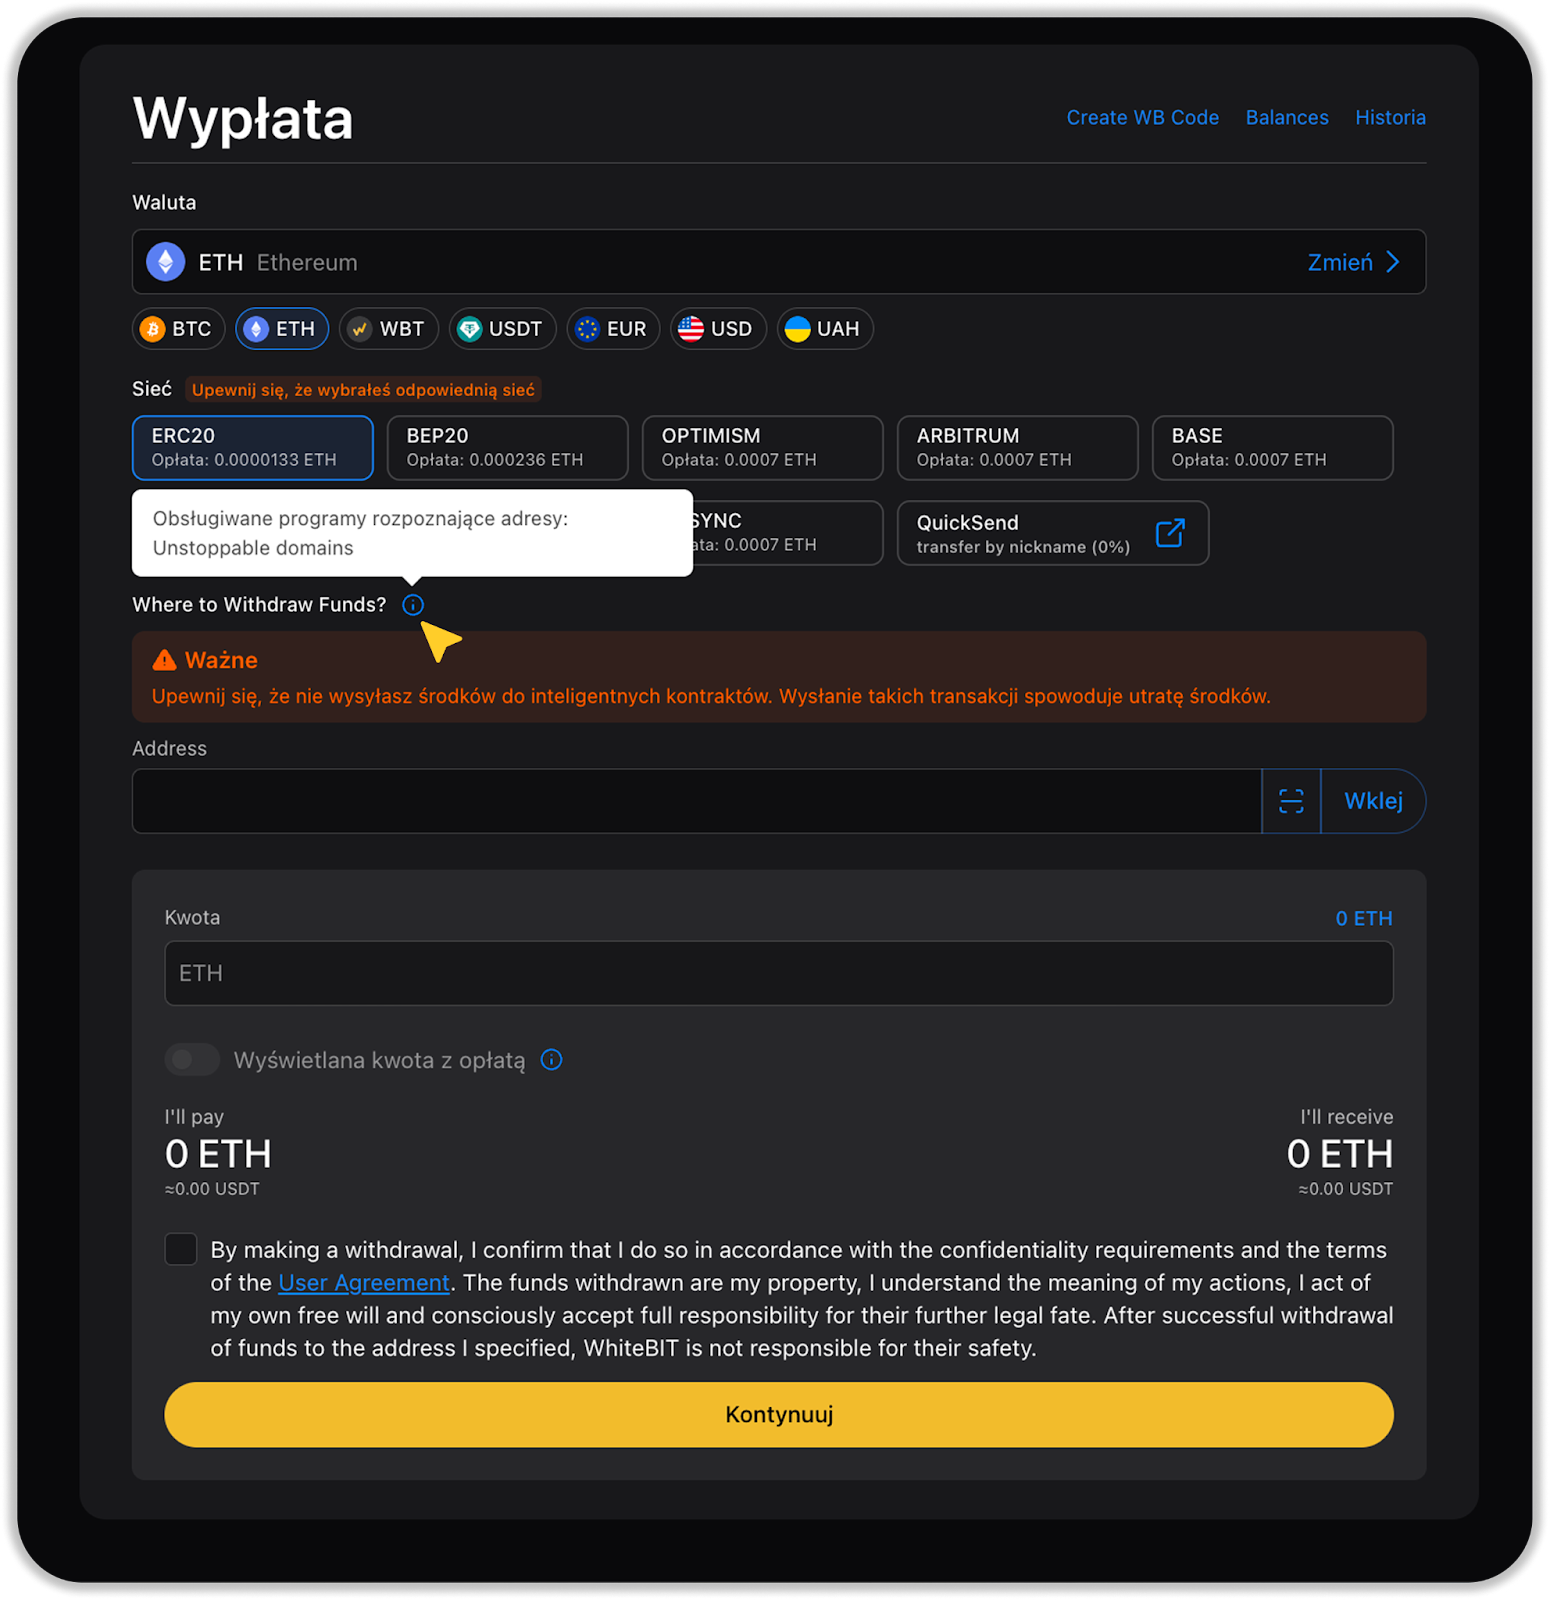The height and width of the screenshot is (1600, 1550).
Task: Click the QR scan icon in Address field
Action: coord(1291,801)
